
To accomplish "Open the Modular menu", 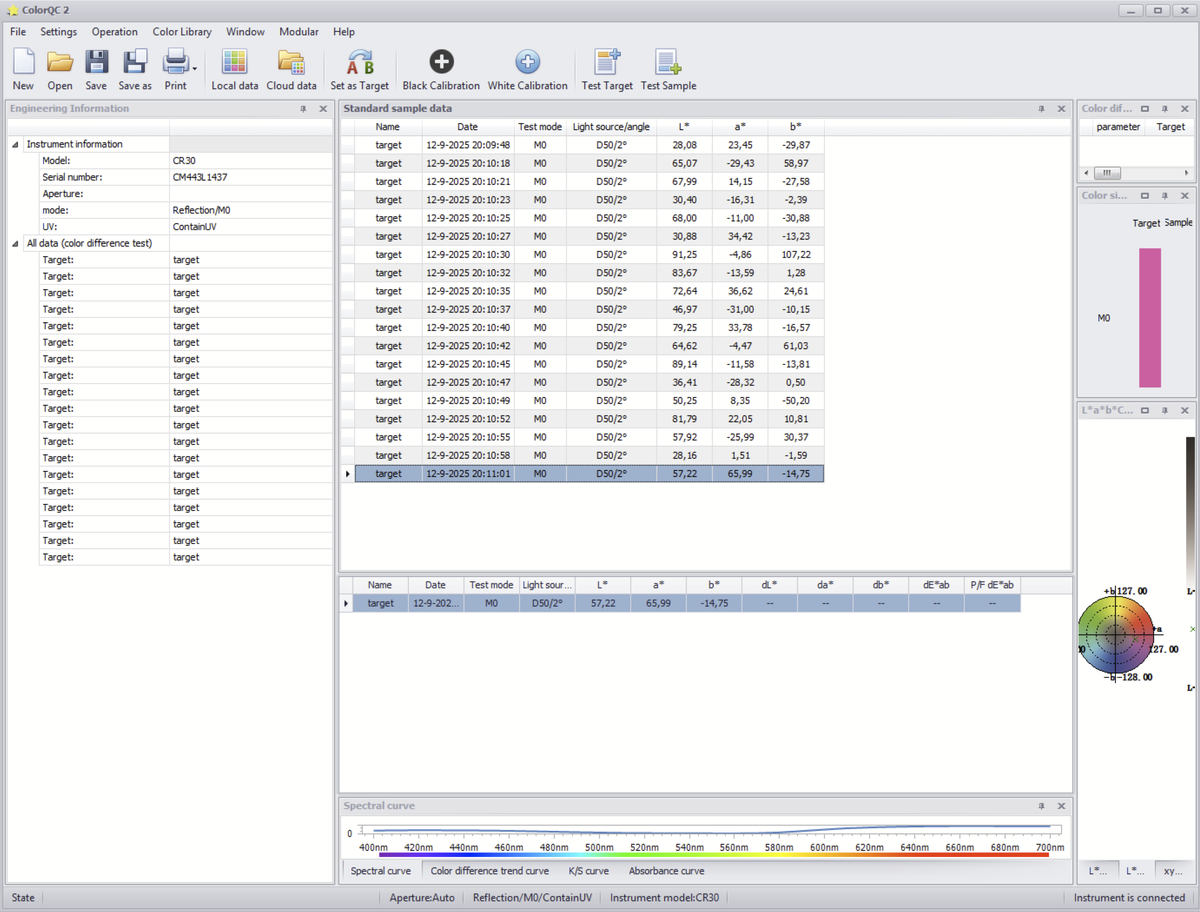I will click(x=299, y=32).
